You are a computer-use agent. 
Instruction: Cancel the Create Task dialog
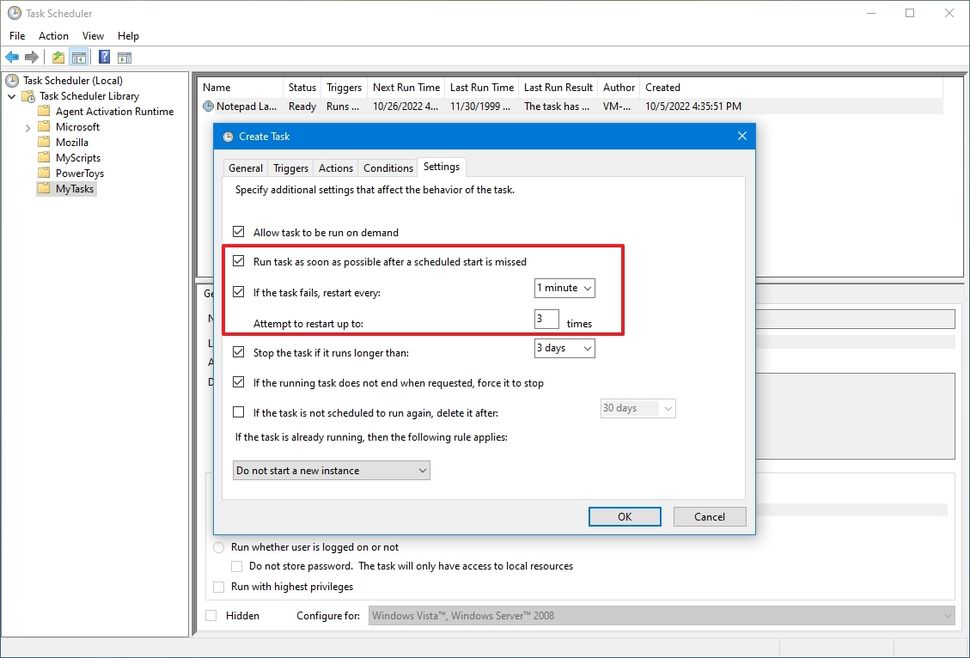click(709, 516)
